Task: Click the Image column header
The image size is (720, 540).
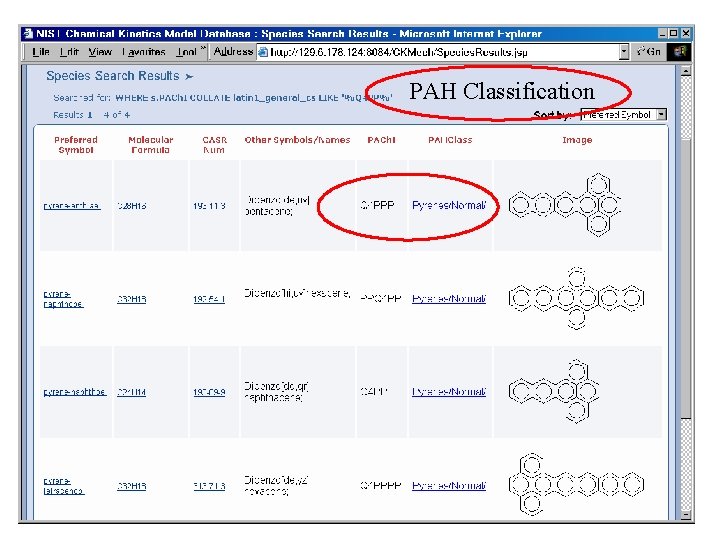Action: (x=577, y=140)
